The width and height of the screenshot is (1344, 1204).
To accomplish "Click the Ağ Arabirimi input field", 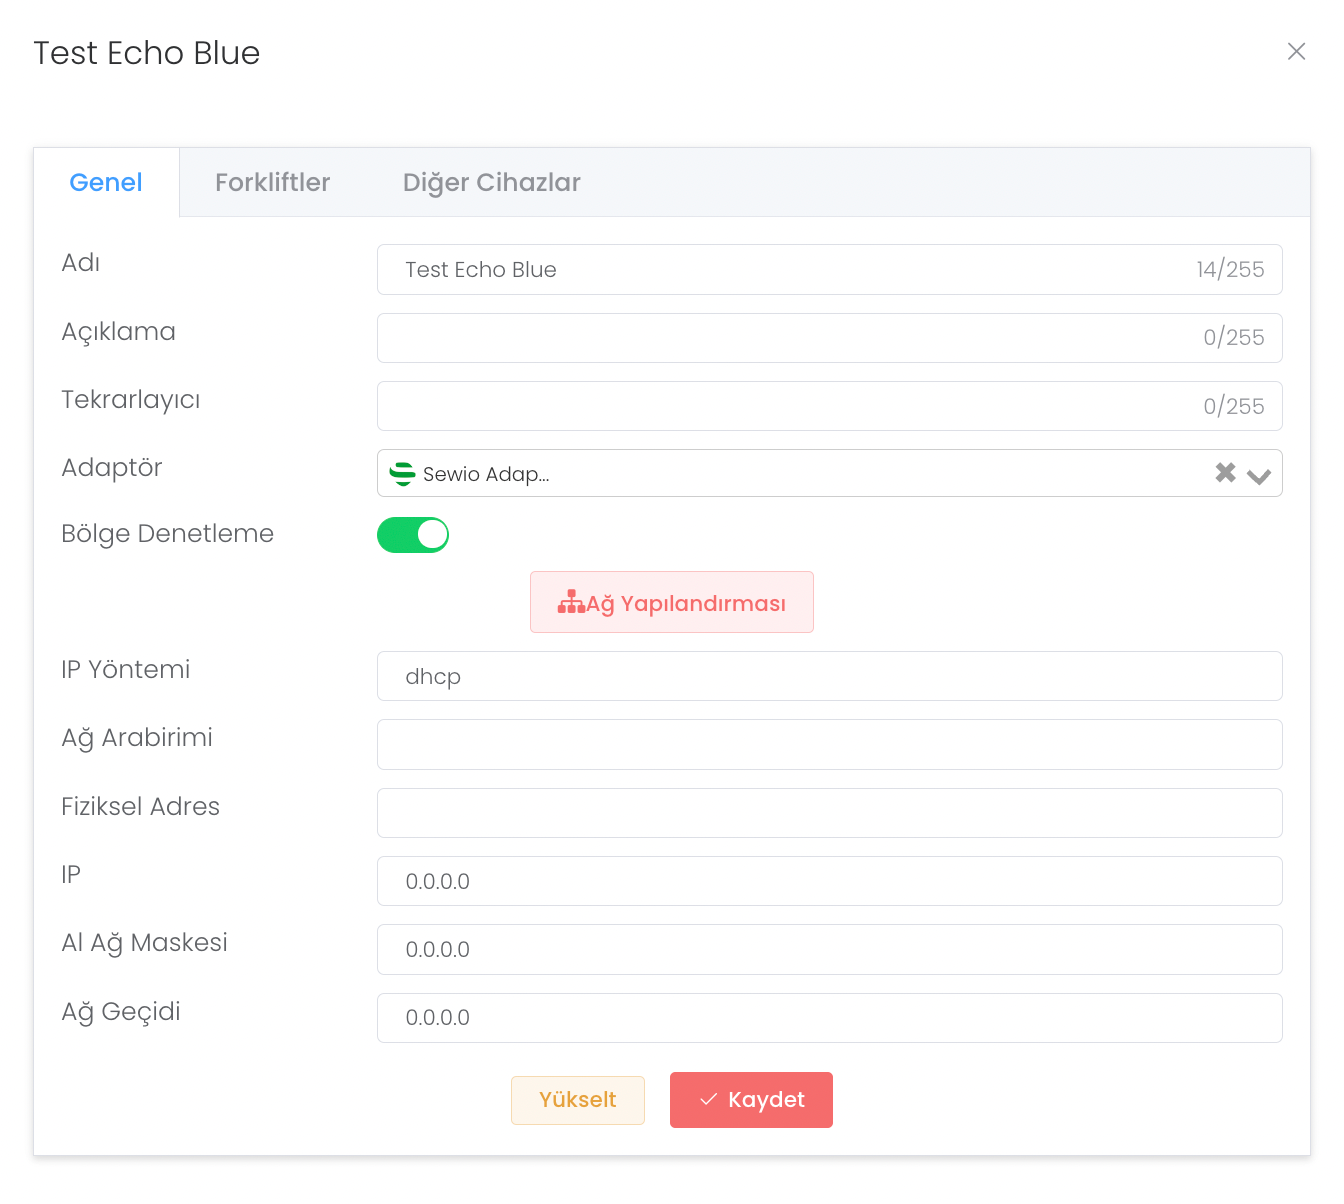I will (829, 744).
